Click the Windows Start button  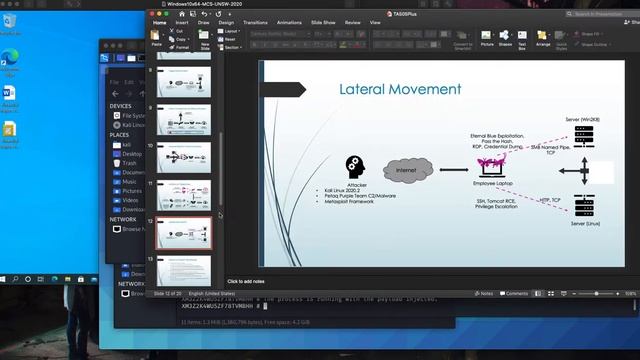tap(3, 279)
